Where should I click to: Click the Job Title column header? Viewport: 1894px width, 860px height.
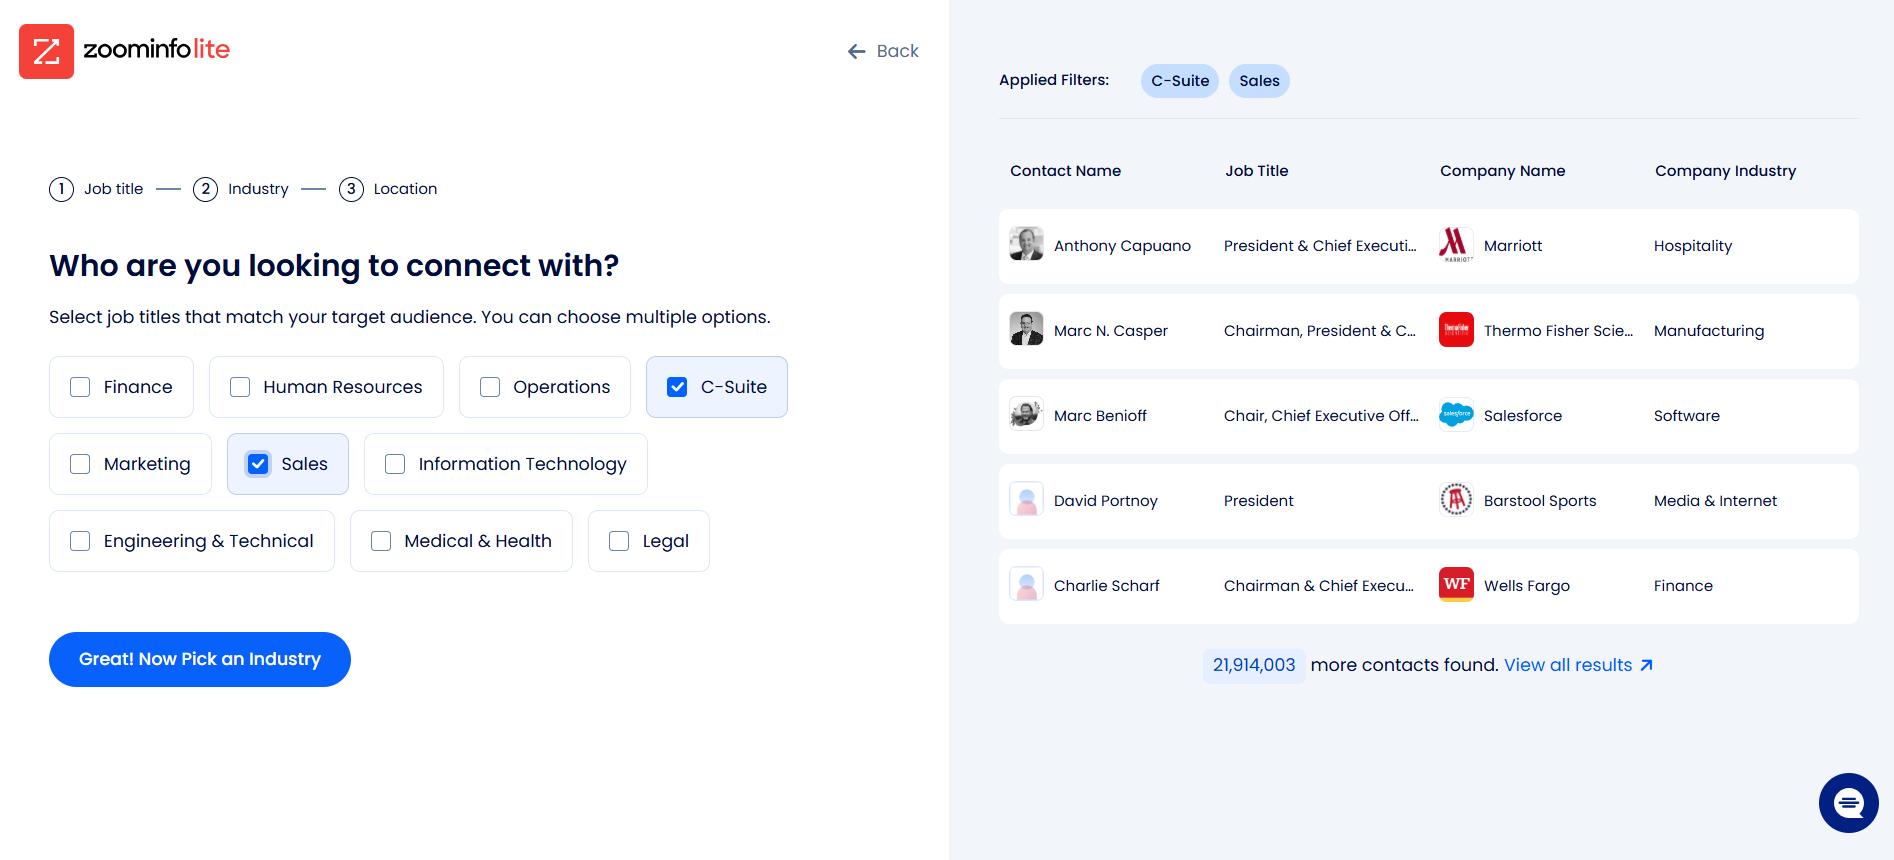(x=1257, y=171)
